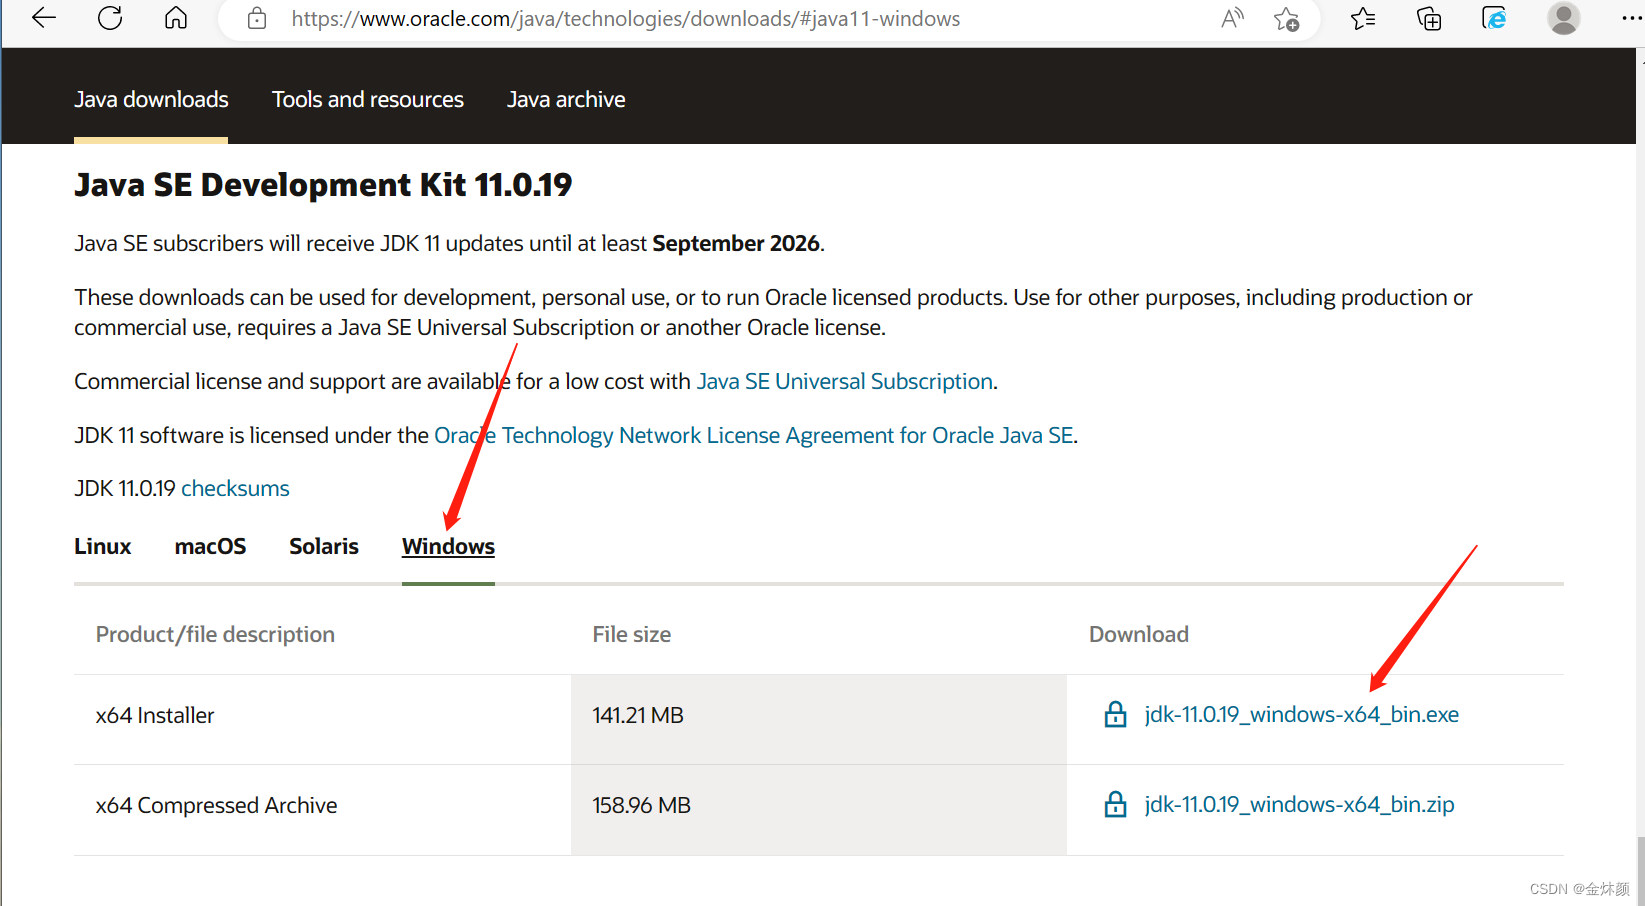1645x906 pixels.
Task: Download jdk-11.0.19_windows-x64_bin.exe
Action: click(x=1302, y=714)
